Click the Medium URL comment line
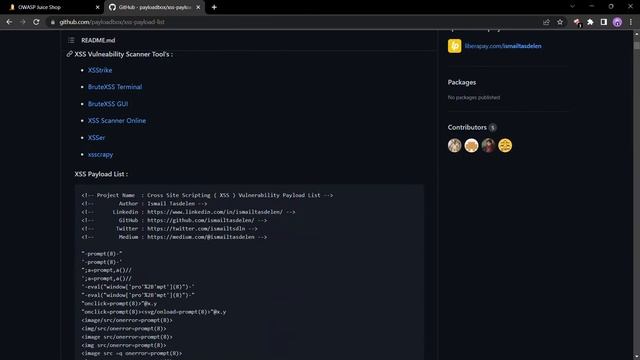The image size is (640, 360). (x=174, y=237)
